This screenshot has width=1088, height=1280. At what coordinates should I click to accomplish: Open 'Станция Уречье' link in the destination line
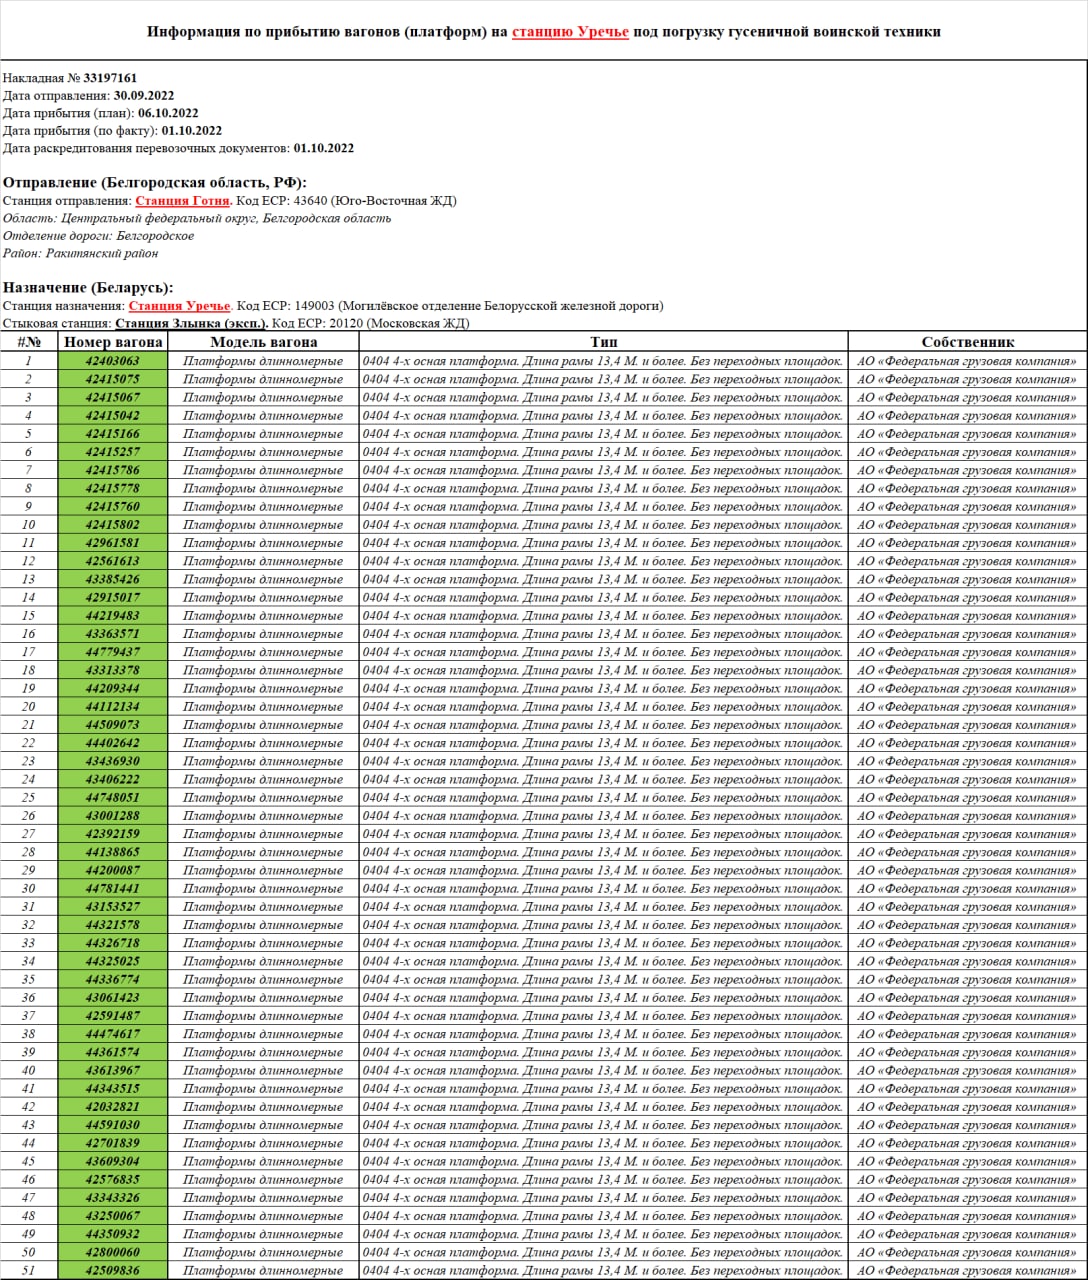coord(178,306)
